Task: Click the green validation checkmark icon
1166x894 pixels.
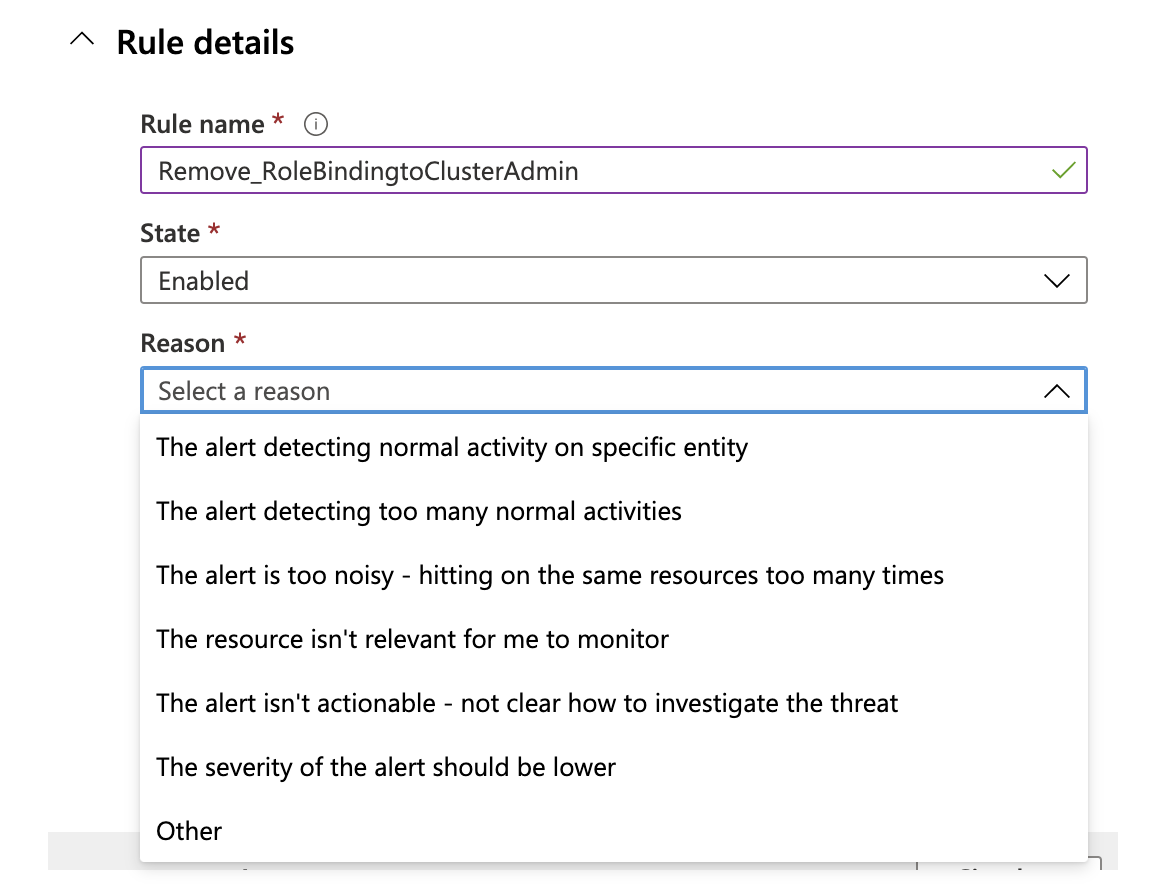Action: point(1061,170)
